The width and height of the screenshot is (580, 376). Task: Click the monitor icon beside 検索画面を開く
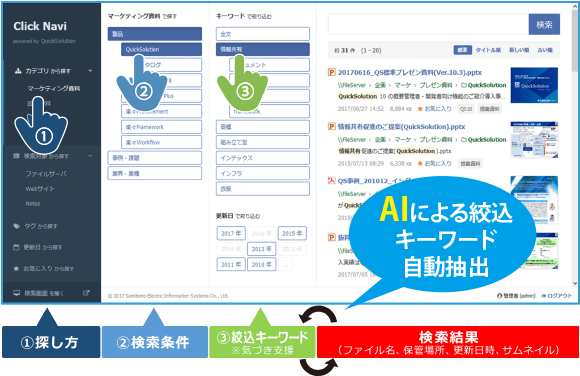click(x=17, y=293)
